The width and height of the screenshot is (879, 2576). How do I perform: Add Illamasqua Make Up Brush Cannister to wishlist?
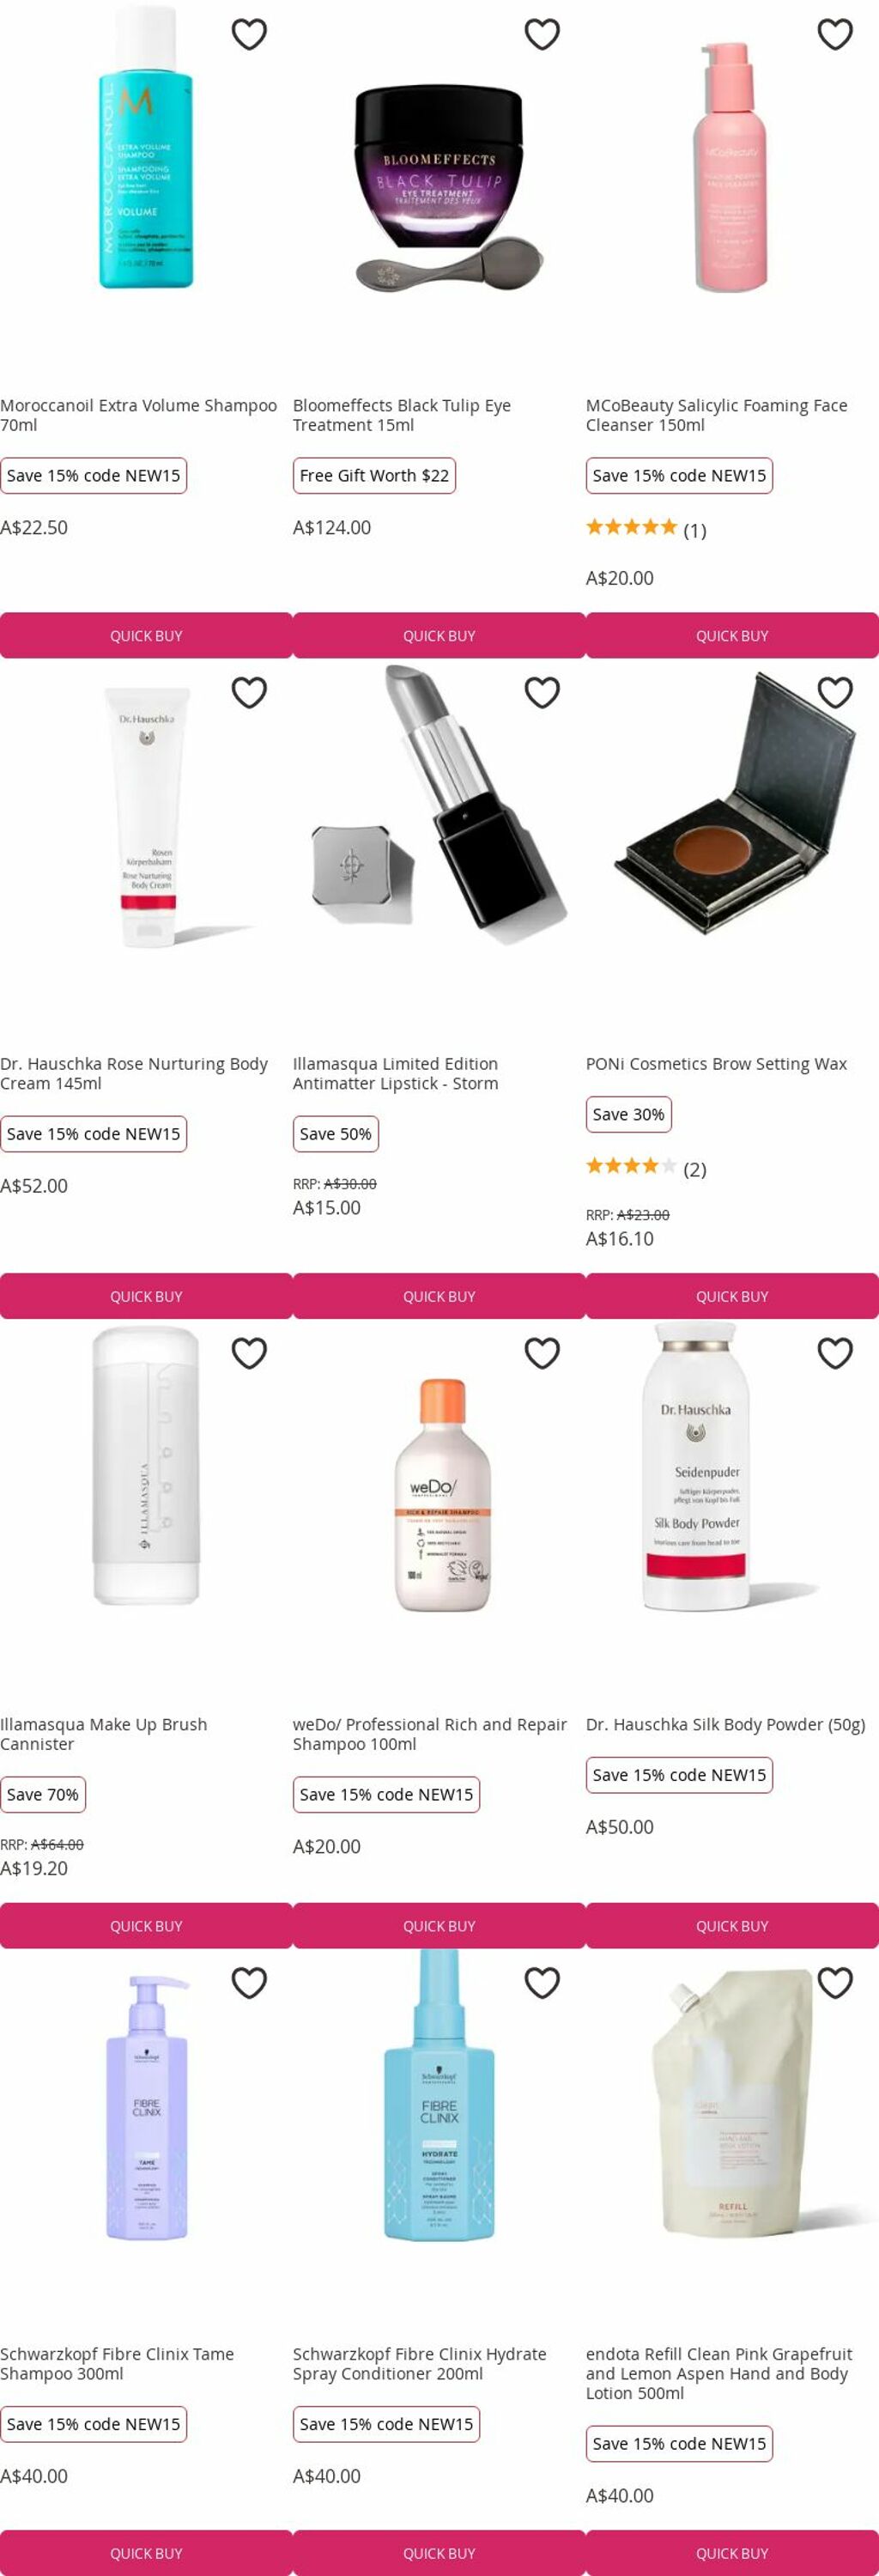[249, 1353]
